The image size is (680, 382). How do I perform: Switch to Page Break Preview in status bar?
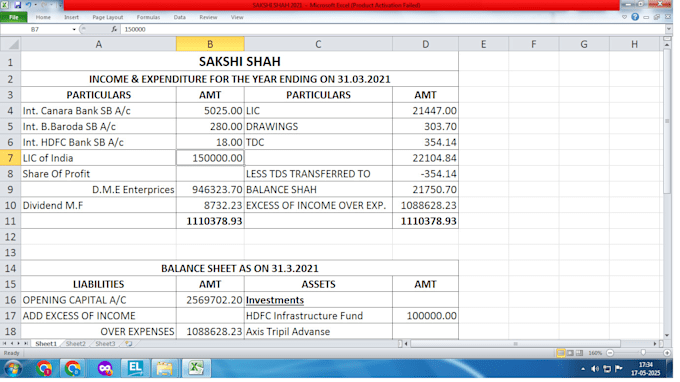579,353
